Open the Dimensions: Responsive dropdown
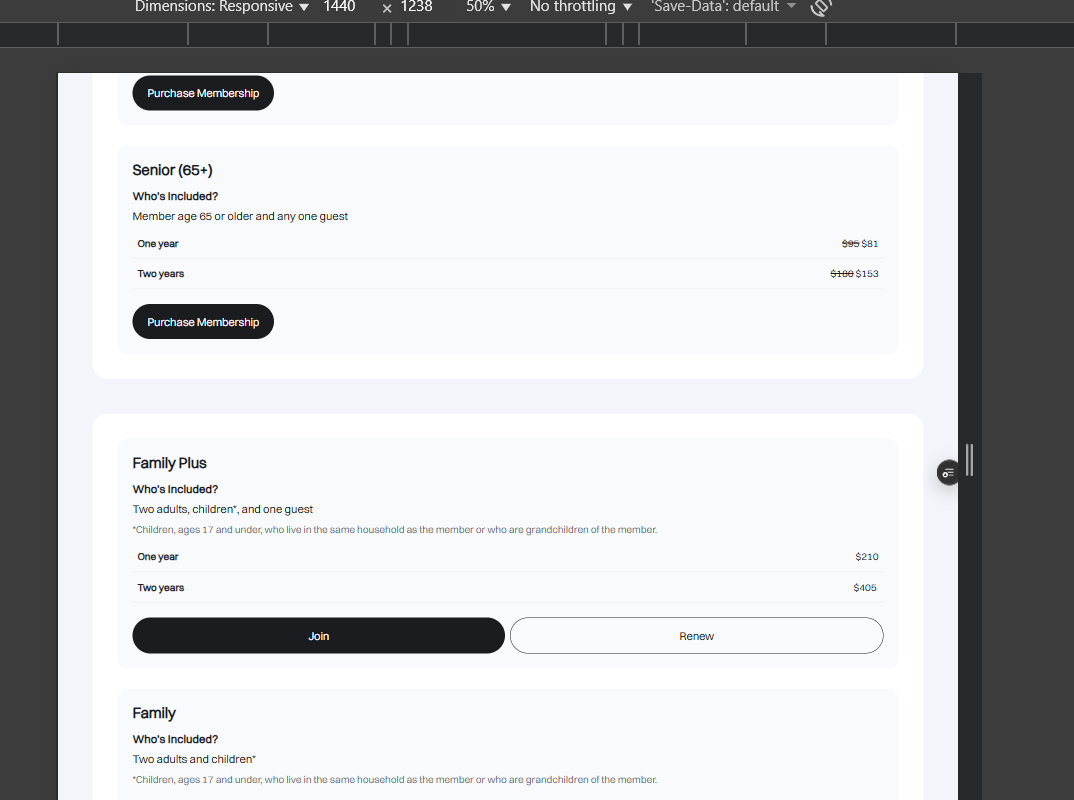 [221, 7]
